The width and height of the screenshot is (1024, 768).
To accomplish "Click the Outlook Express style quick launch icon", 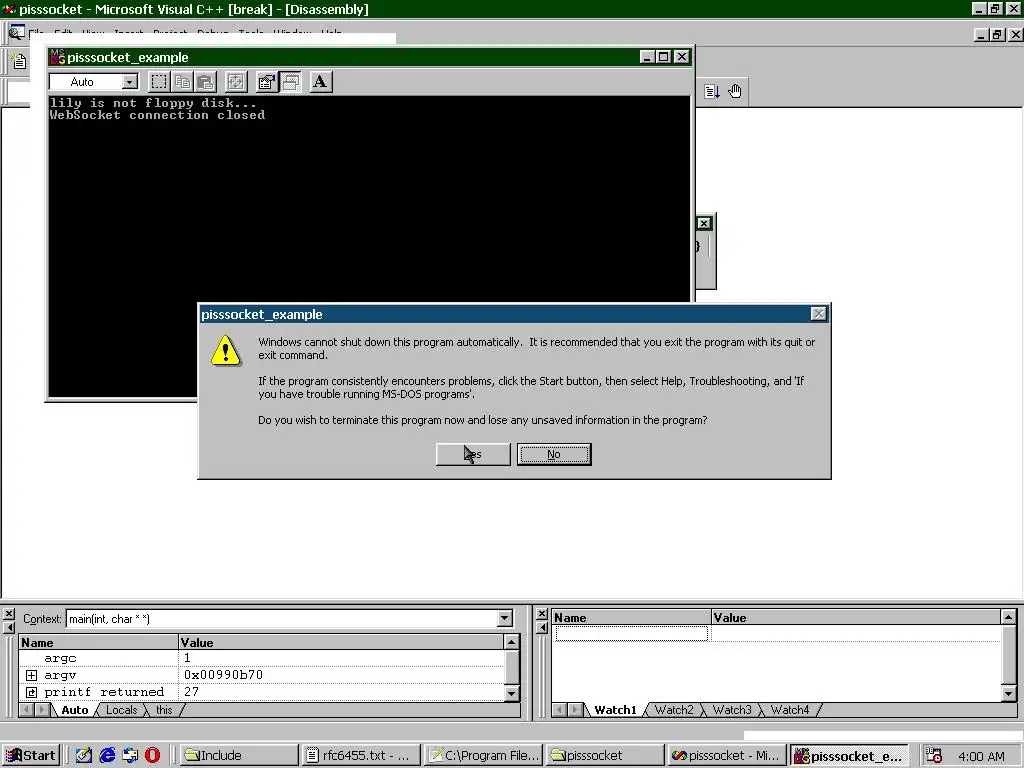I will pos(129,756).
